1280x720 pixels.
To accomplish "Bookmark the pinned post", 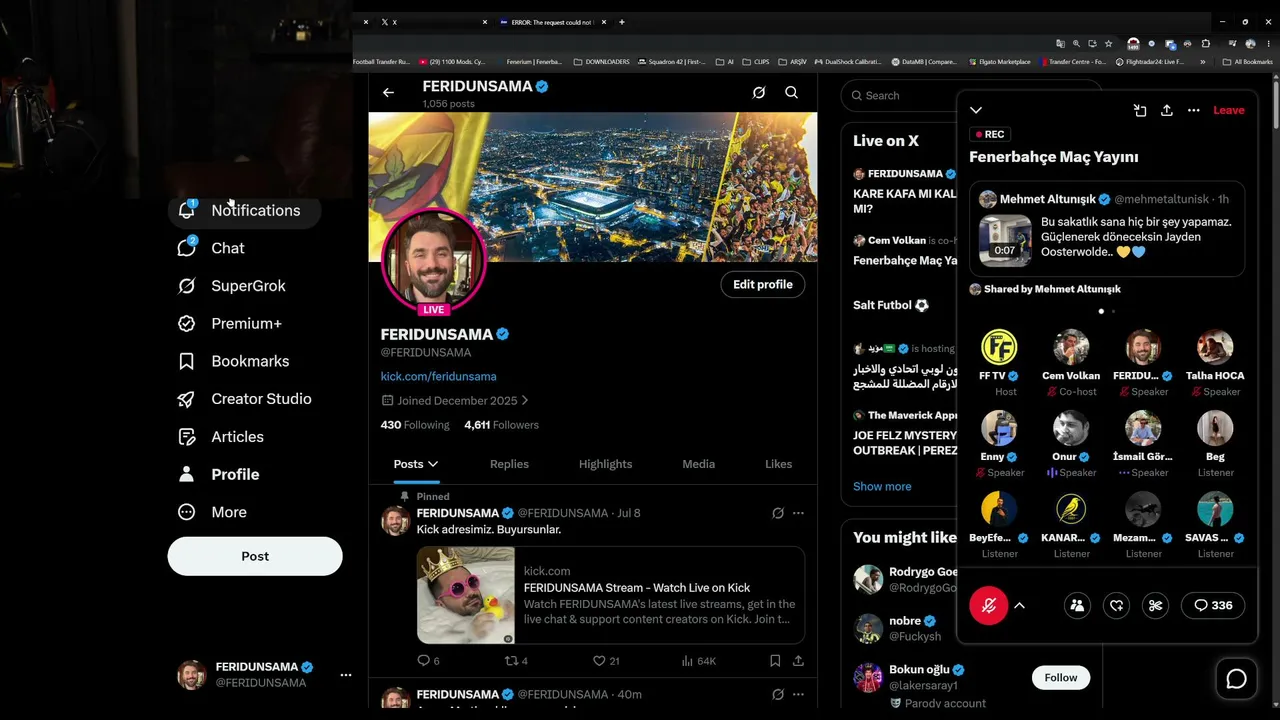I will click(x=775, y=661).
